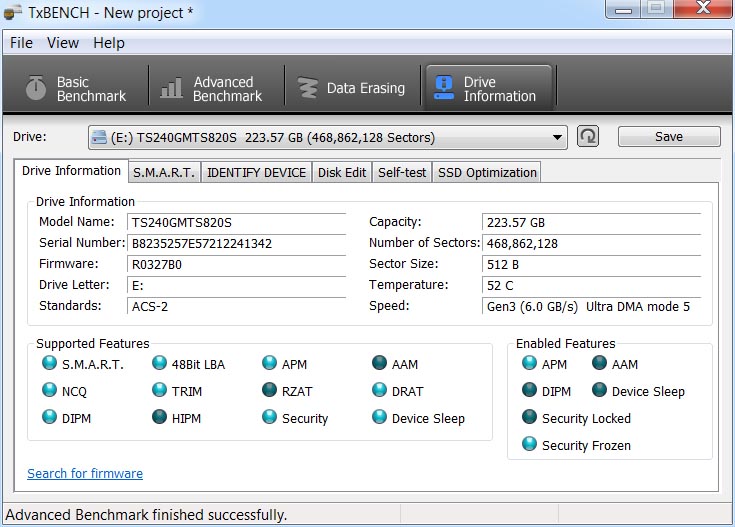Open the File menu
This screenshot has height=527, width=735.
[22, 43]
